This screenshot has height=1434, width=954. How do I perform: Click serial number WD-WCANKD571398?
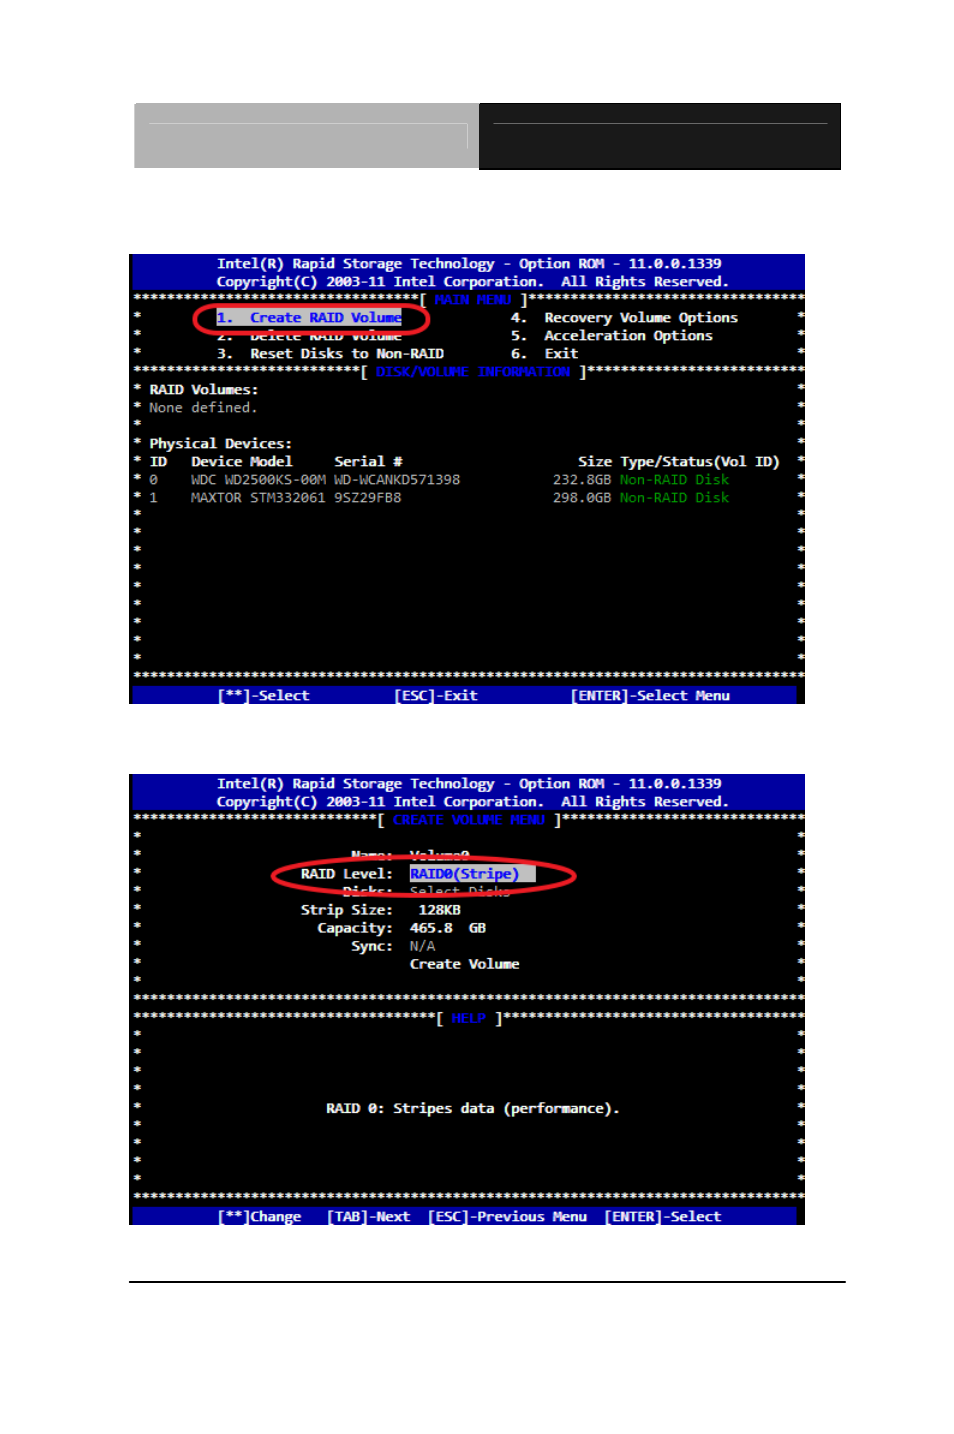[397, 480]
